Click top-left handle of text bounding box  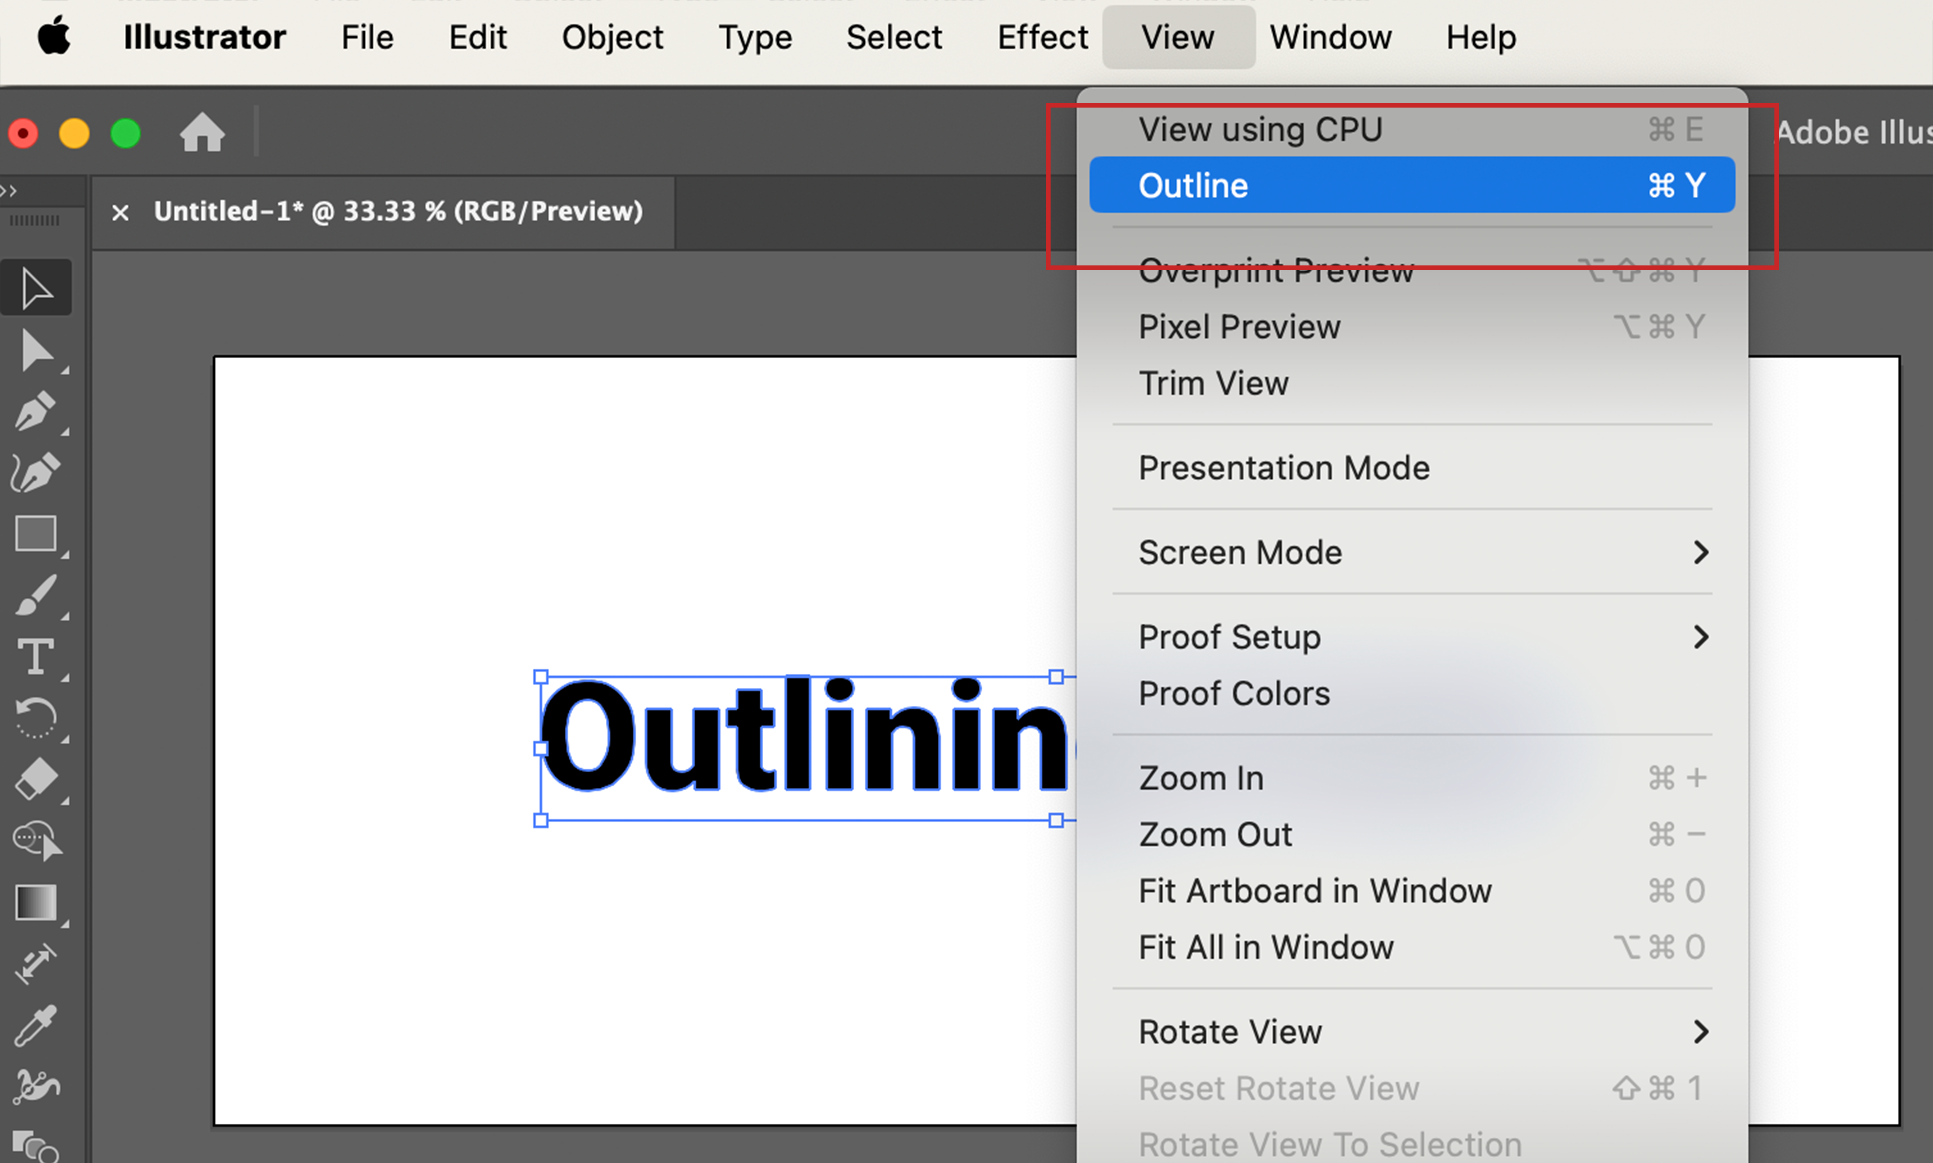pos(541,677)
